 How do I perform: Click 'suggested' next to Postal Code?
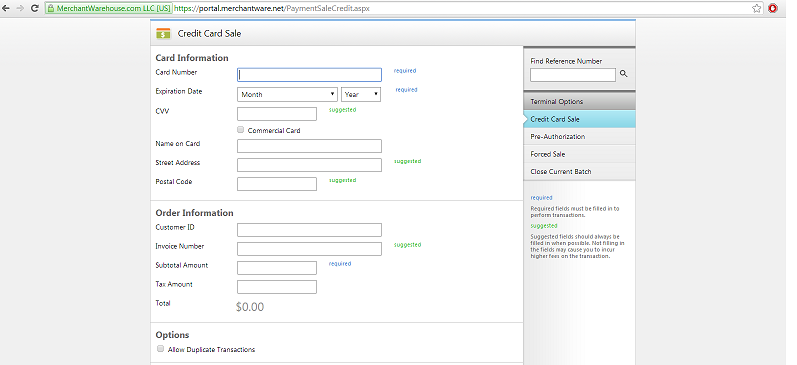click(x=343, y=180)
